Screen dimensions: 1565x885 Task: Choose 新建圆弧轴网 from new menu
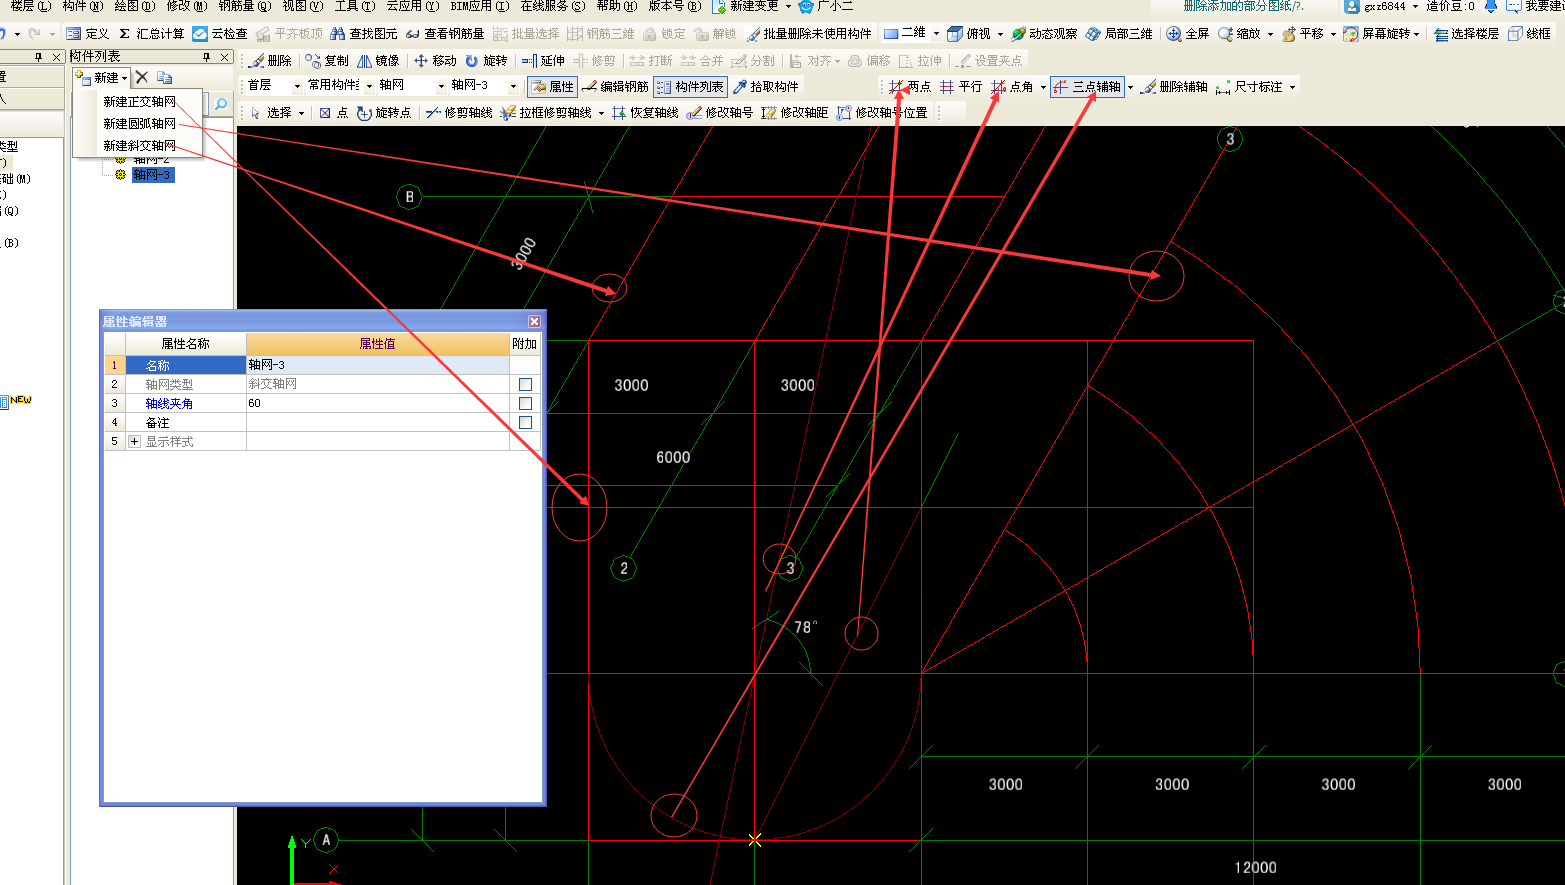tap(139, 124)
